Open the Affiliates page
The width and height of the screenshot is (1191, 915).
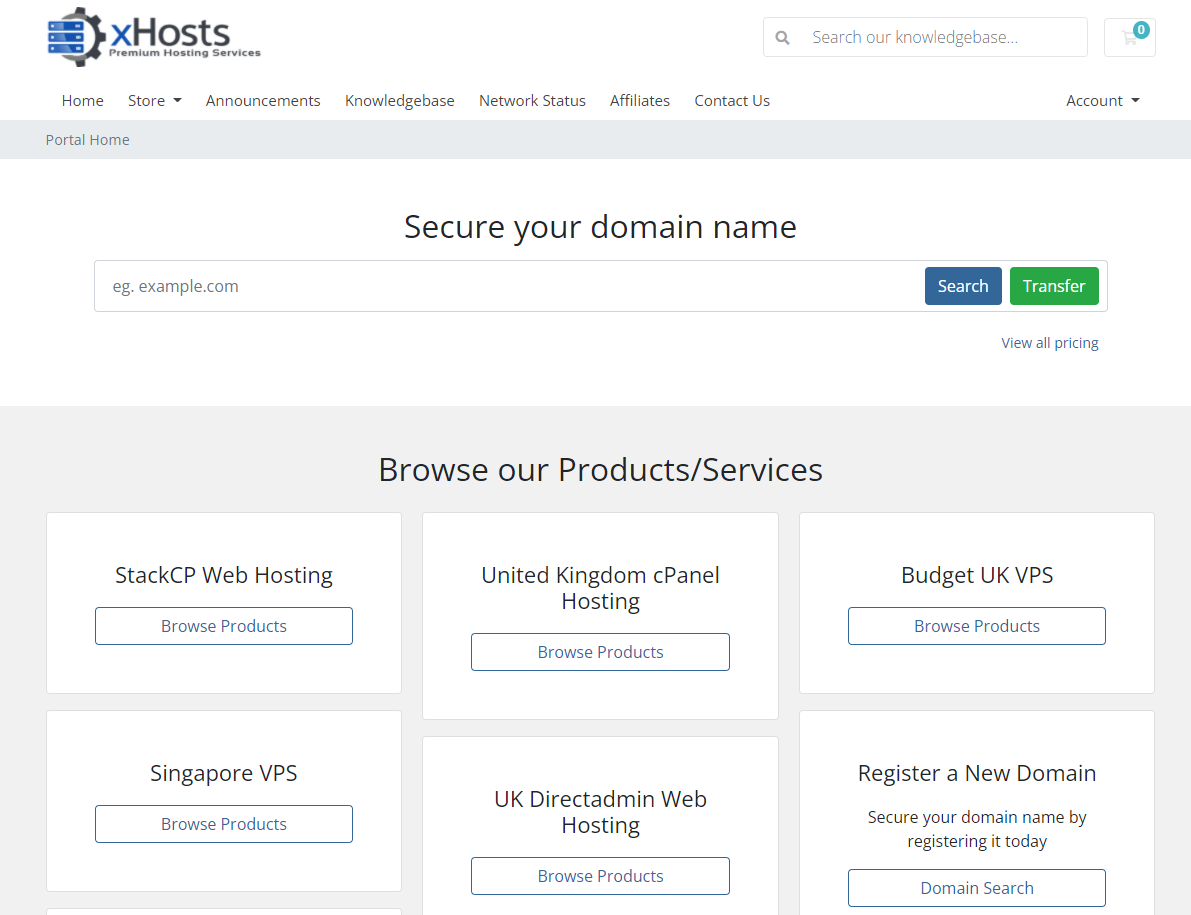(x=640, y=100)
